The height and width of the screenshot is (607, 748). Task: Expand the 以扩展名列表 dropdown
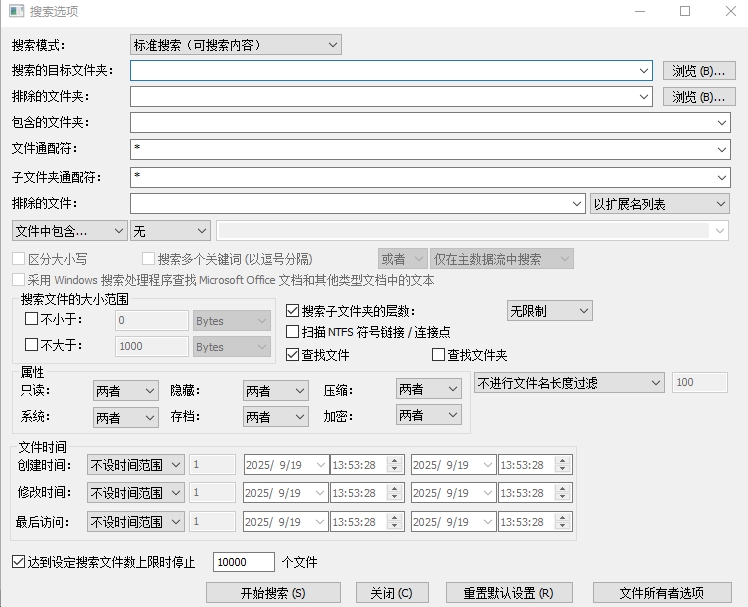tap(660, 204)
